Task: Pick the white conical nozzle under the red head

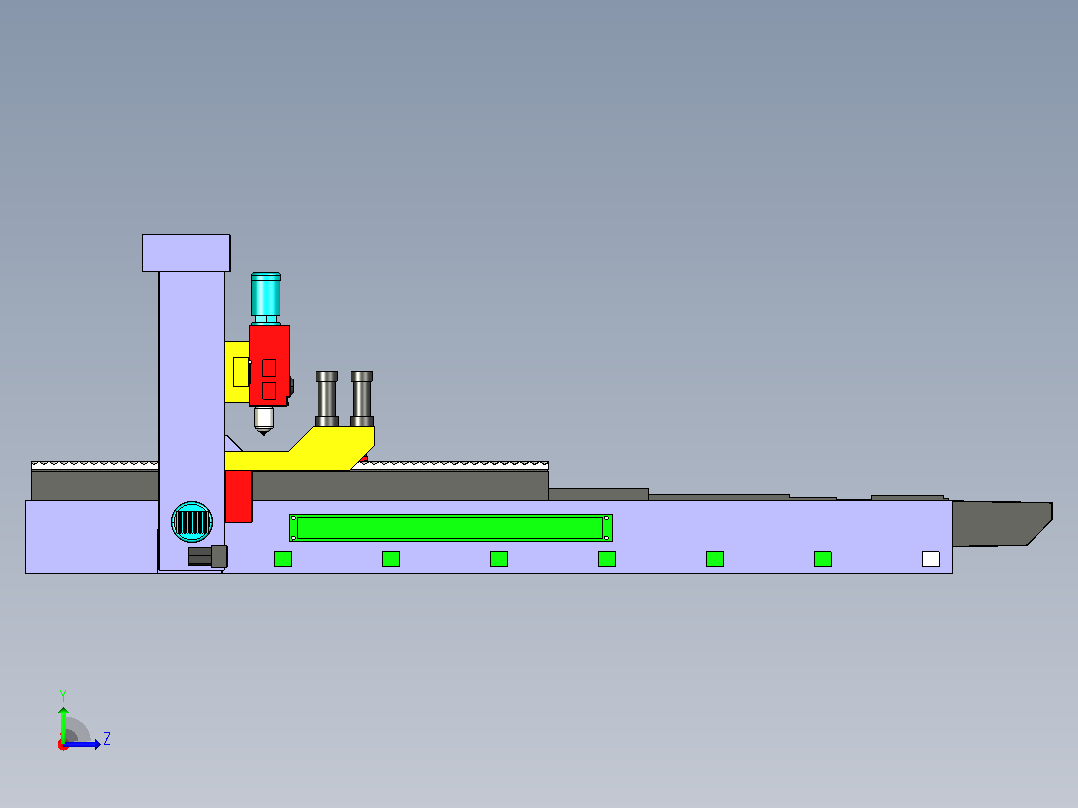Action: 263,421
